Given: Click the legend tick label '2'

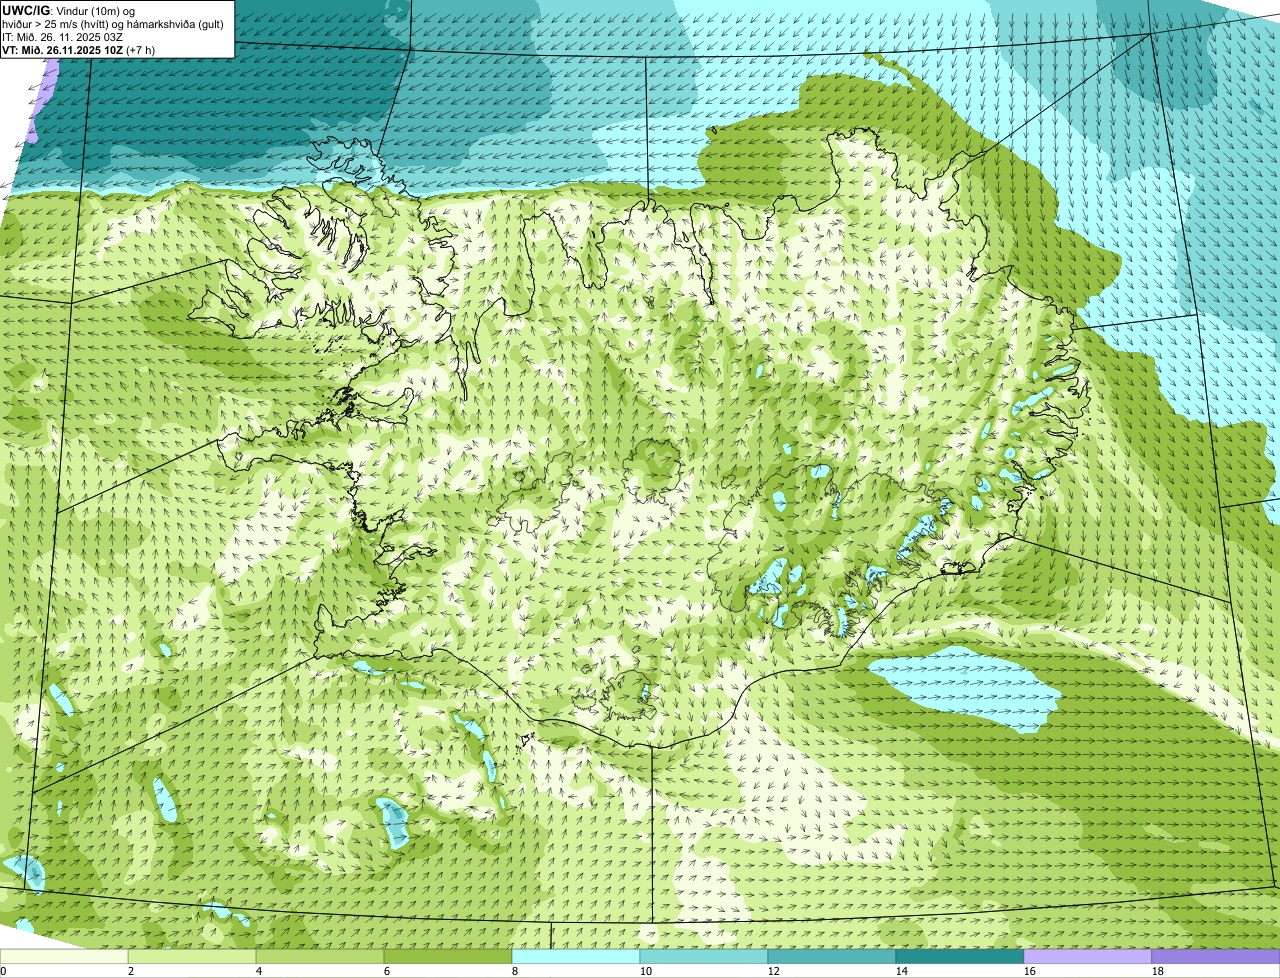Looking at the screenshot, I should click(x=131, y=971).
